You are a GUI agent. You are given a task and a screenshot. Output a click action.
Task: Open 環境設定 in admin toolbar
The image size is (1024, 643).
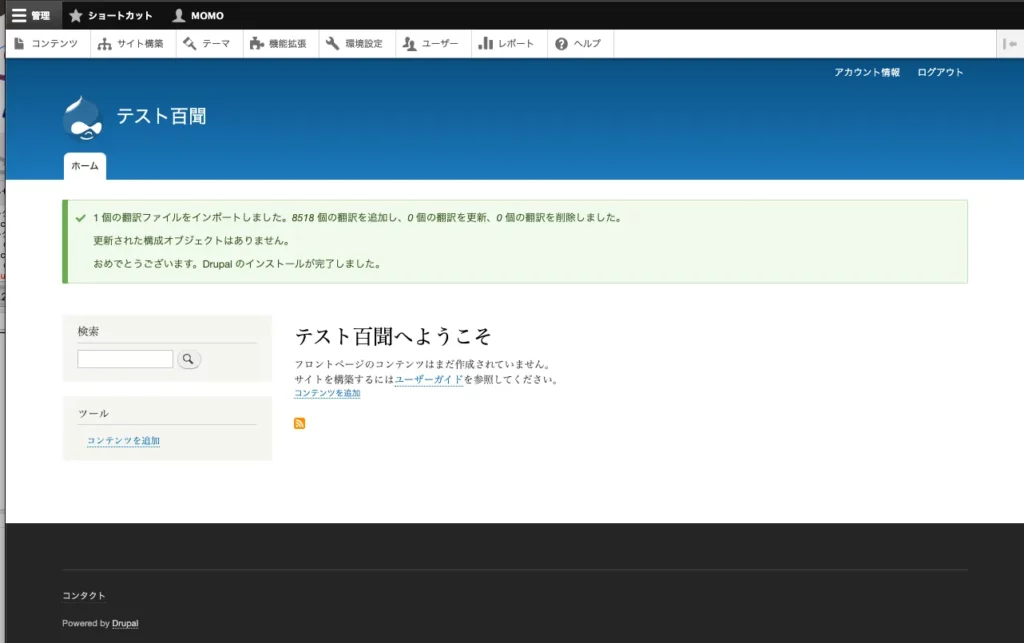tap(354, 44)
